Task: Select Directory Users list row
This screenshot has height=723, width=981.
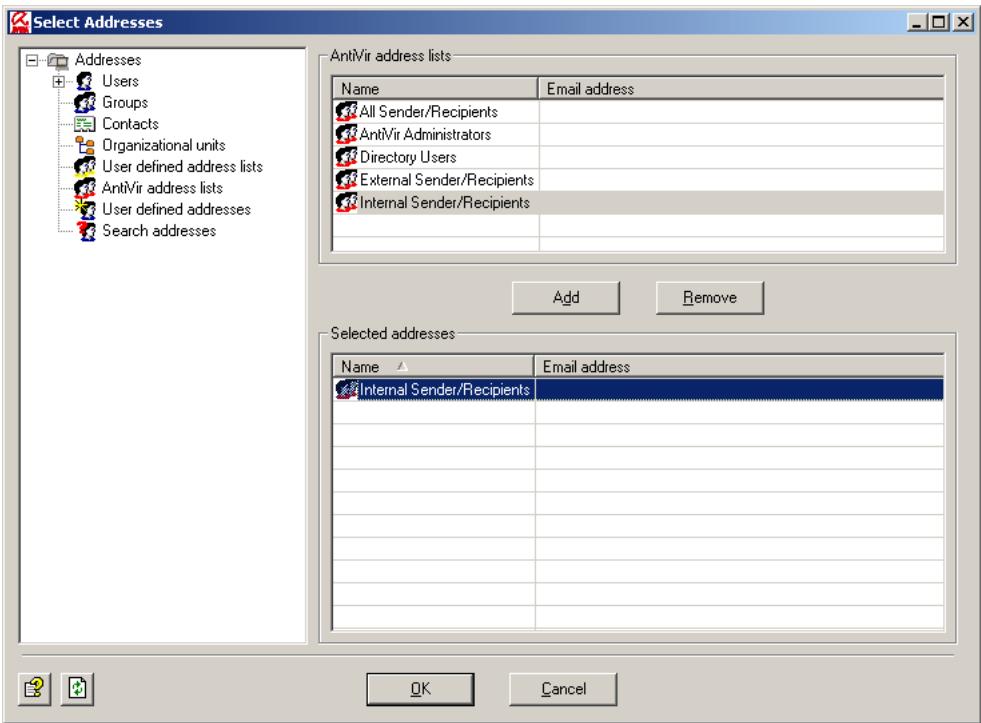Action: pos(638,157)
